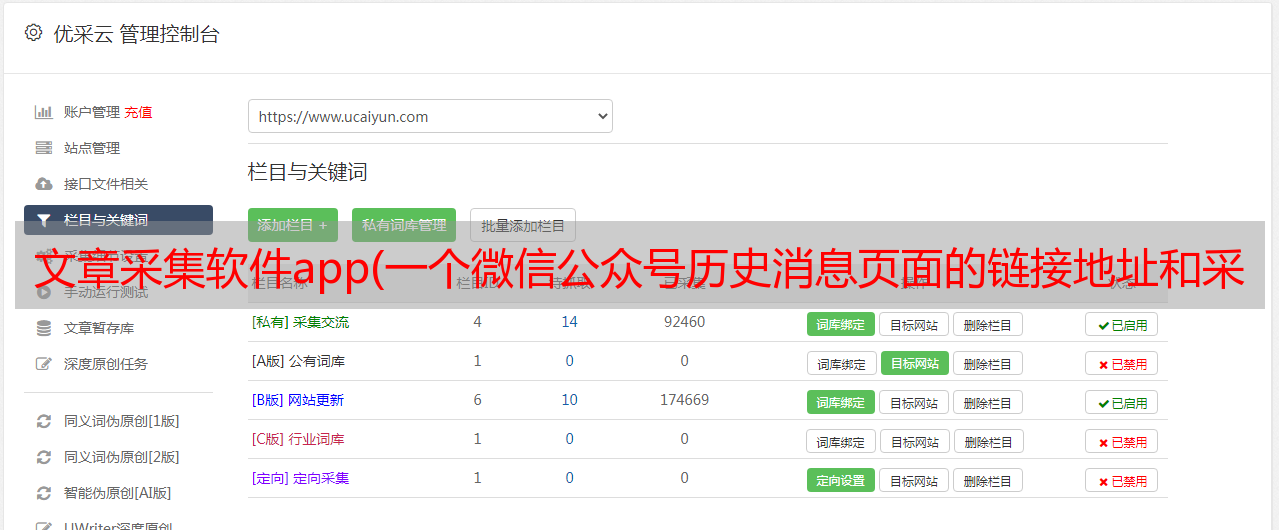Image resolution: width=1279 pixels, height=530 pixels.
Task: Open the site URL dropdown https://www.ucaiyun.com
Action: 430,116
